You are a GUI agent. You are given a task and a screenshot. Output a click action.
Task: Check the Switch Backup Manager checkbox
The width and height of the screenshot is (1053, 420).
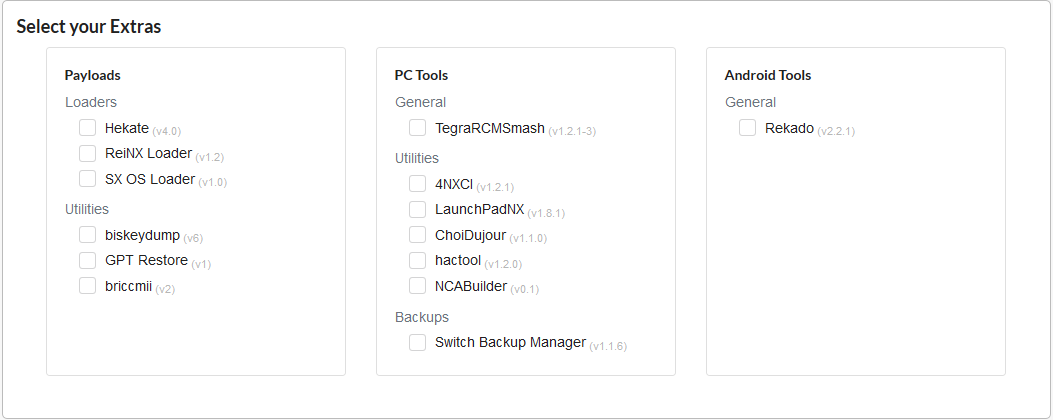418,342
